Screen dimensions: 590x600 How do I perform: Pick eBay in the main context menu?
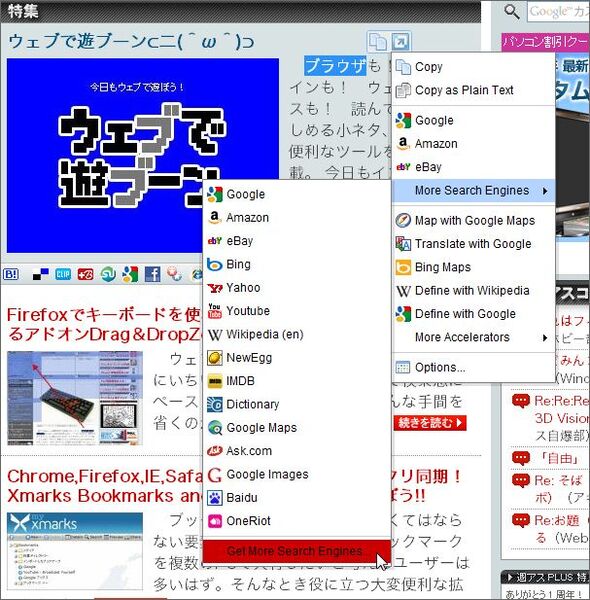[x=473, y=167]
